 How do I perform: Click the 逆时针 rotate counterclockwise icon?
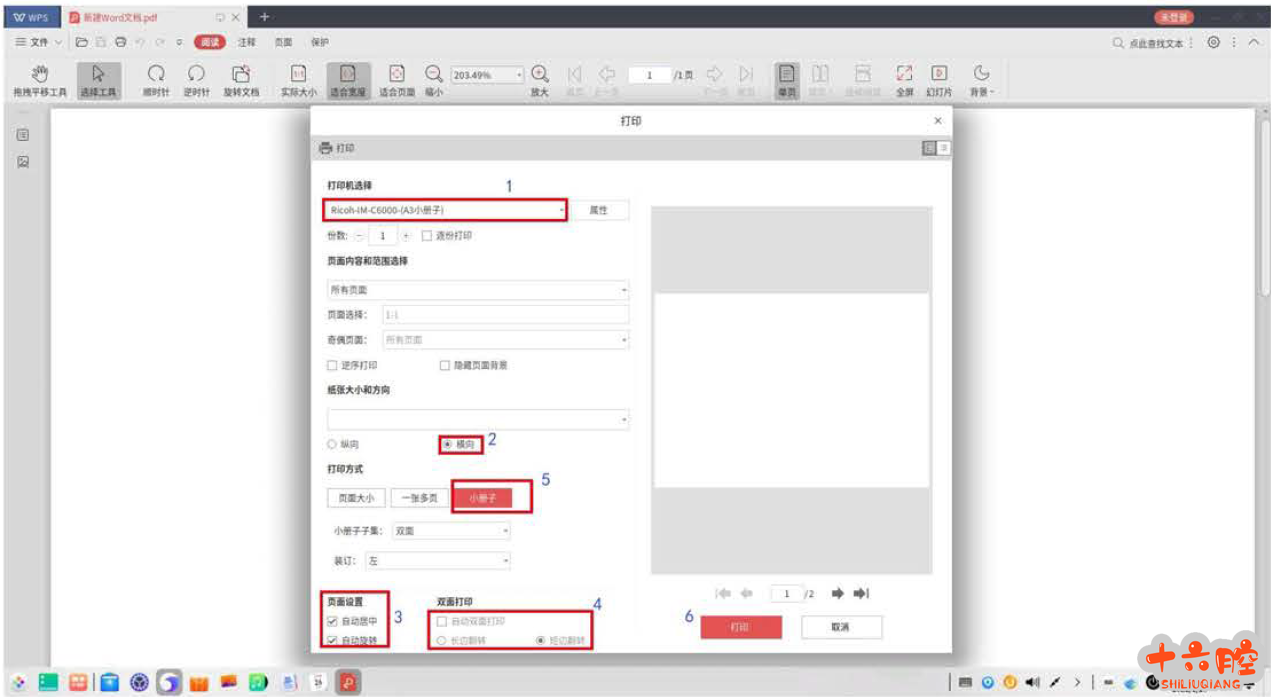(x=196, y=79)
